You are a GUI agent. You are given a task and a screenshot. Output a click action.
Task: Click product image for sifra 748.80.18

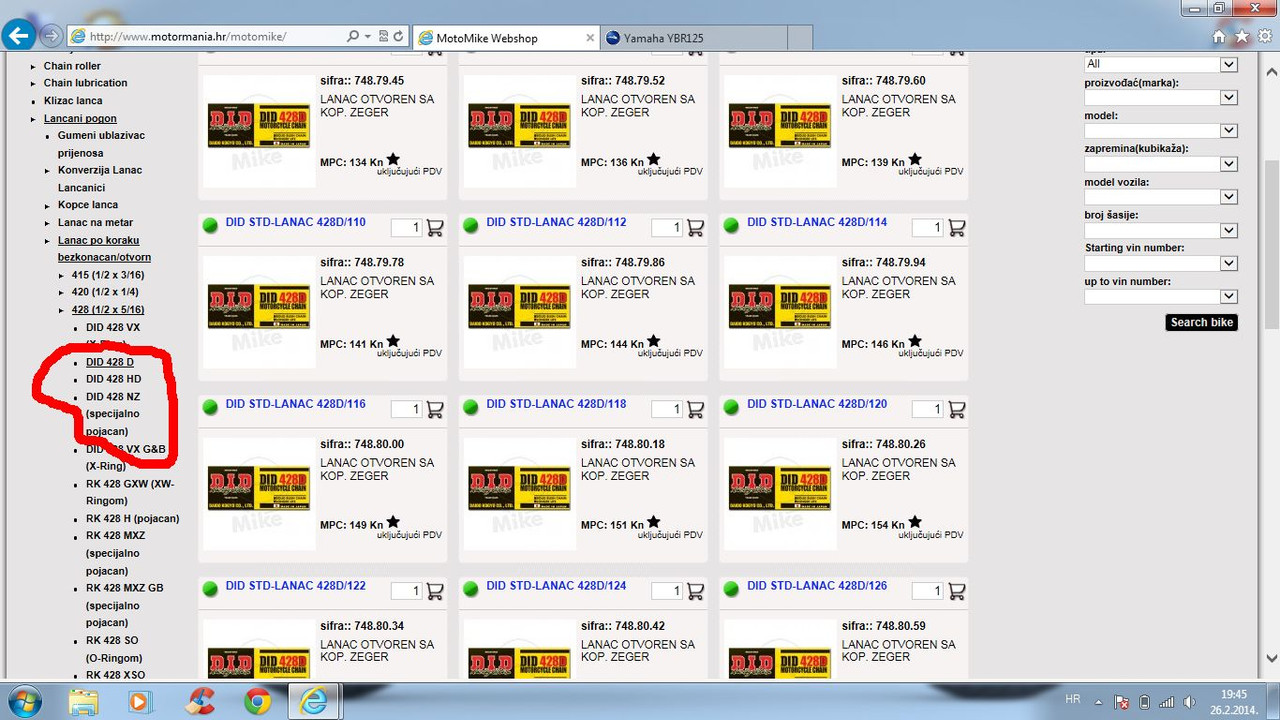[520, 495]
